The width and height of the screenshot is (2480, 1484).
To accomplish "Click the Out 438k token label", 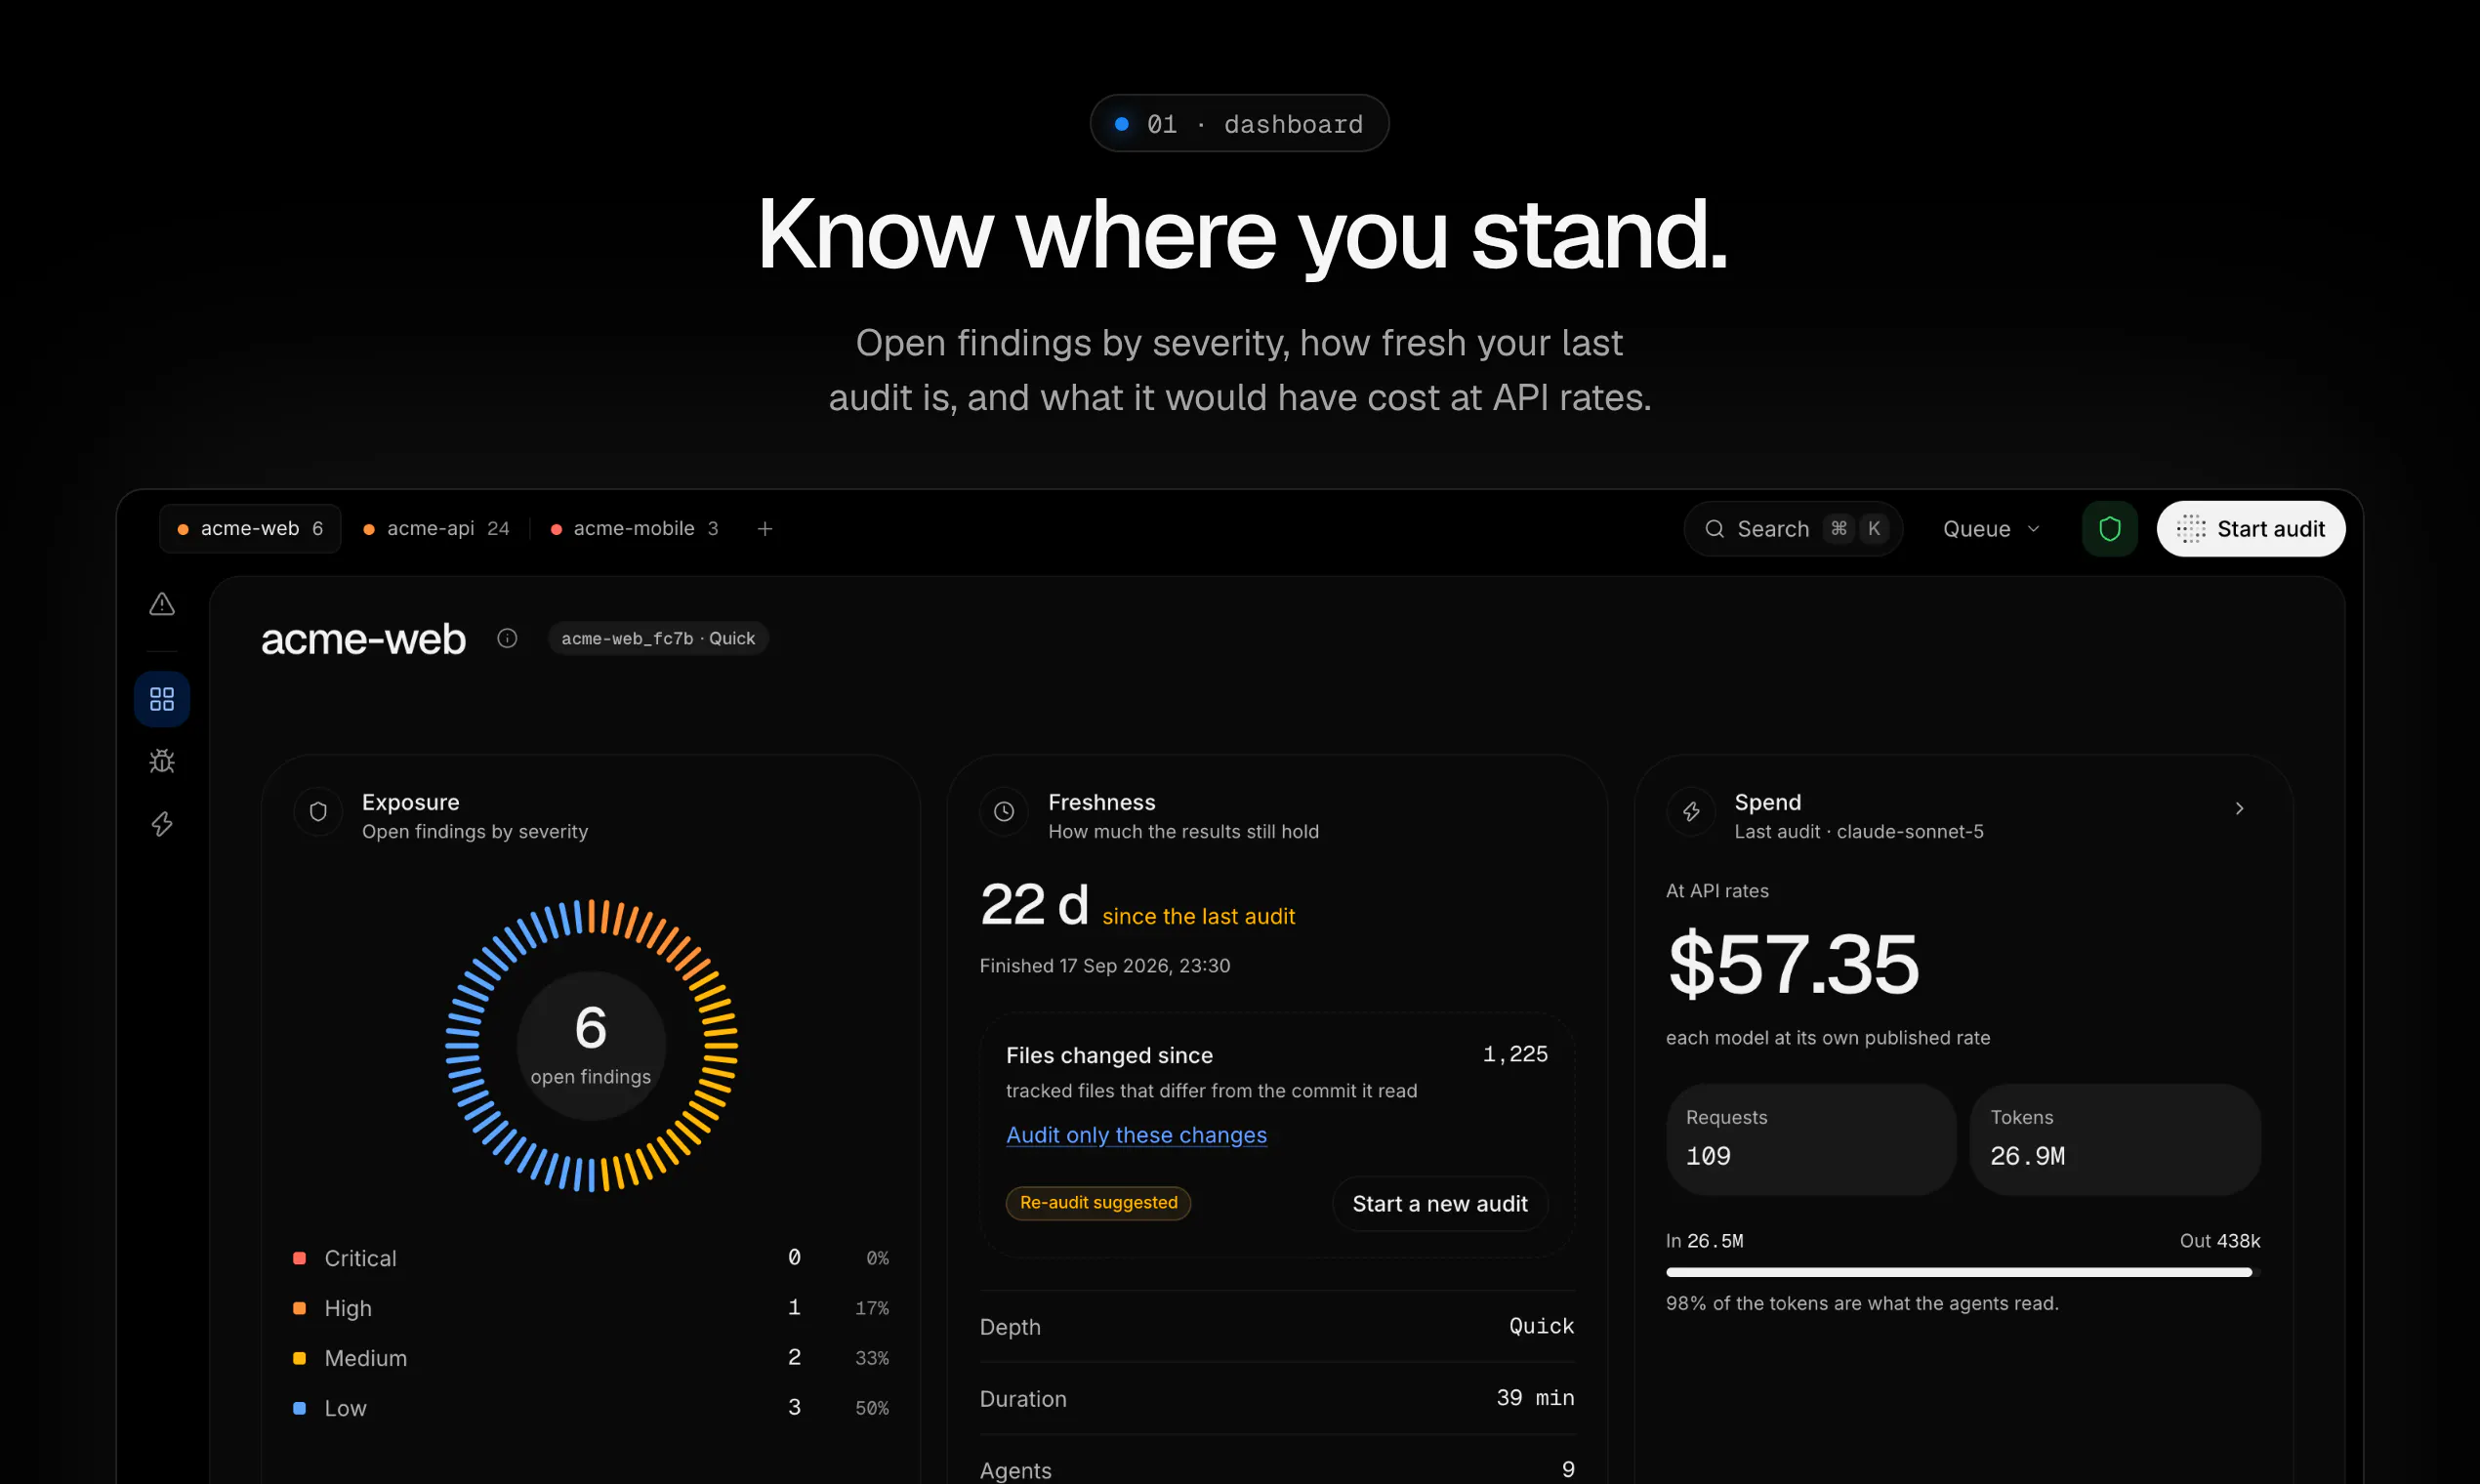I will coord(2220,1241).
